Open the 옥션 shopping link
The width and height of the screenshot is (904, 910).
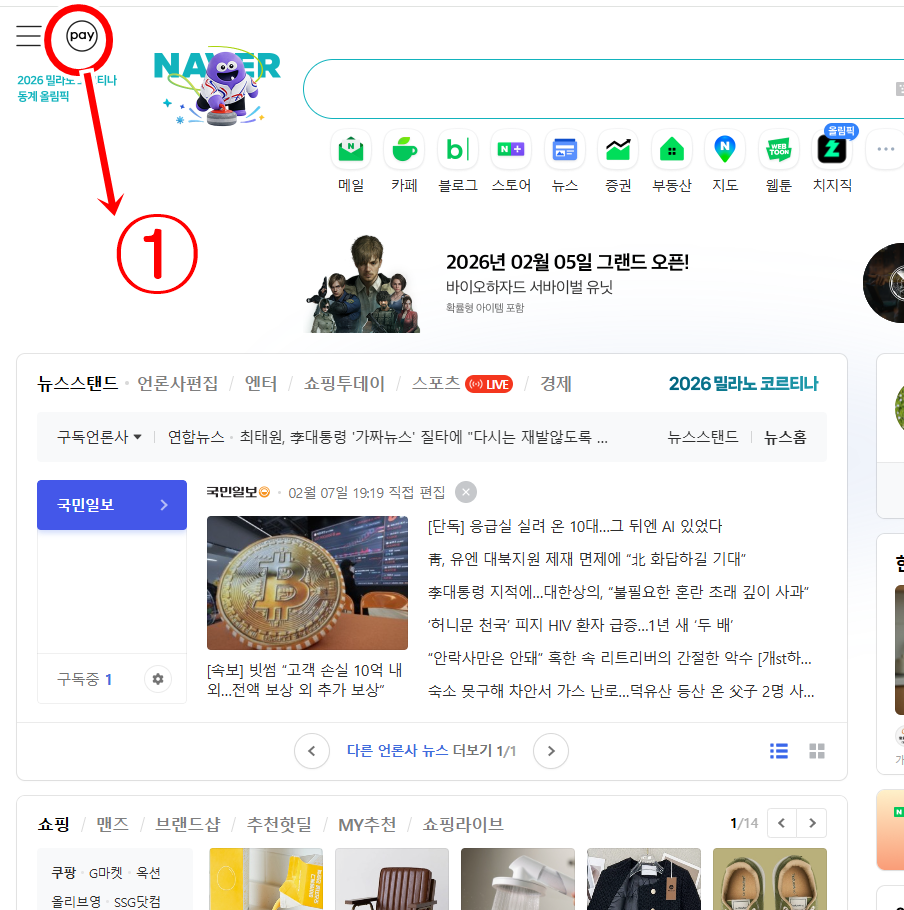148,873
